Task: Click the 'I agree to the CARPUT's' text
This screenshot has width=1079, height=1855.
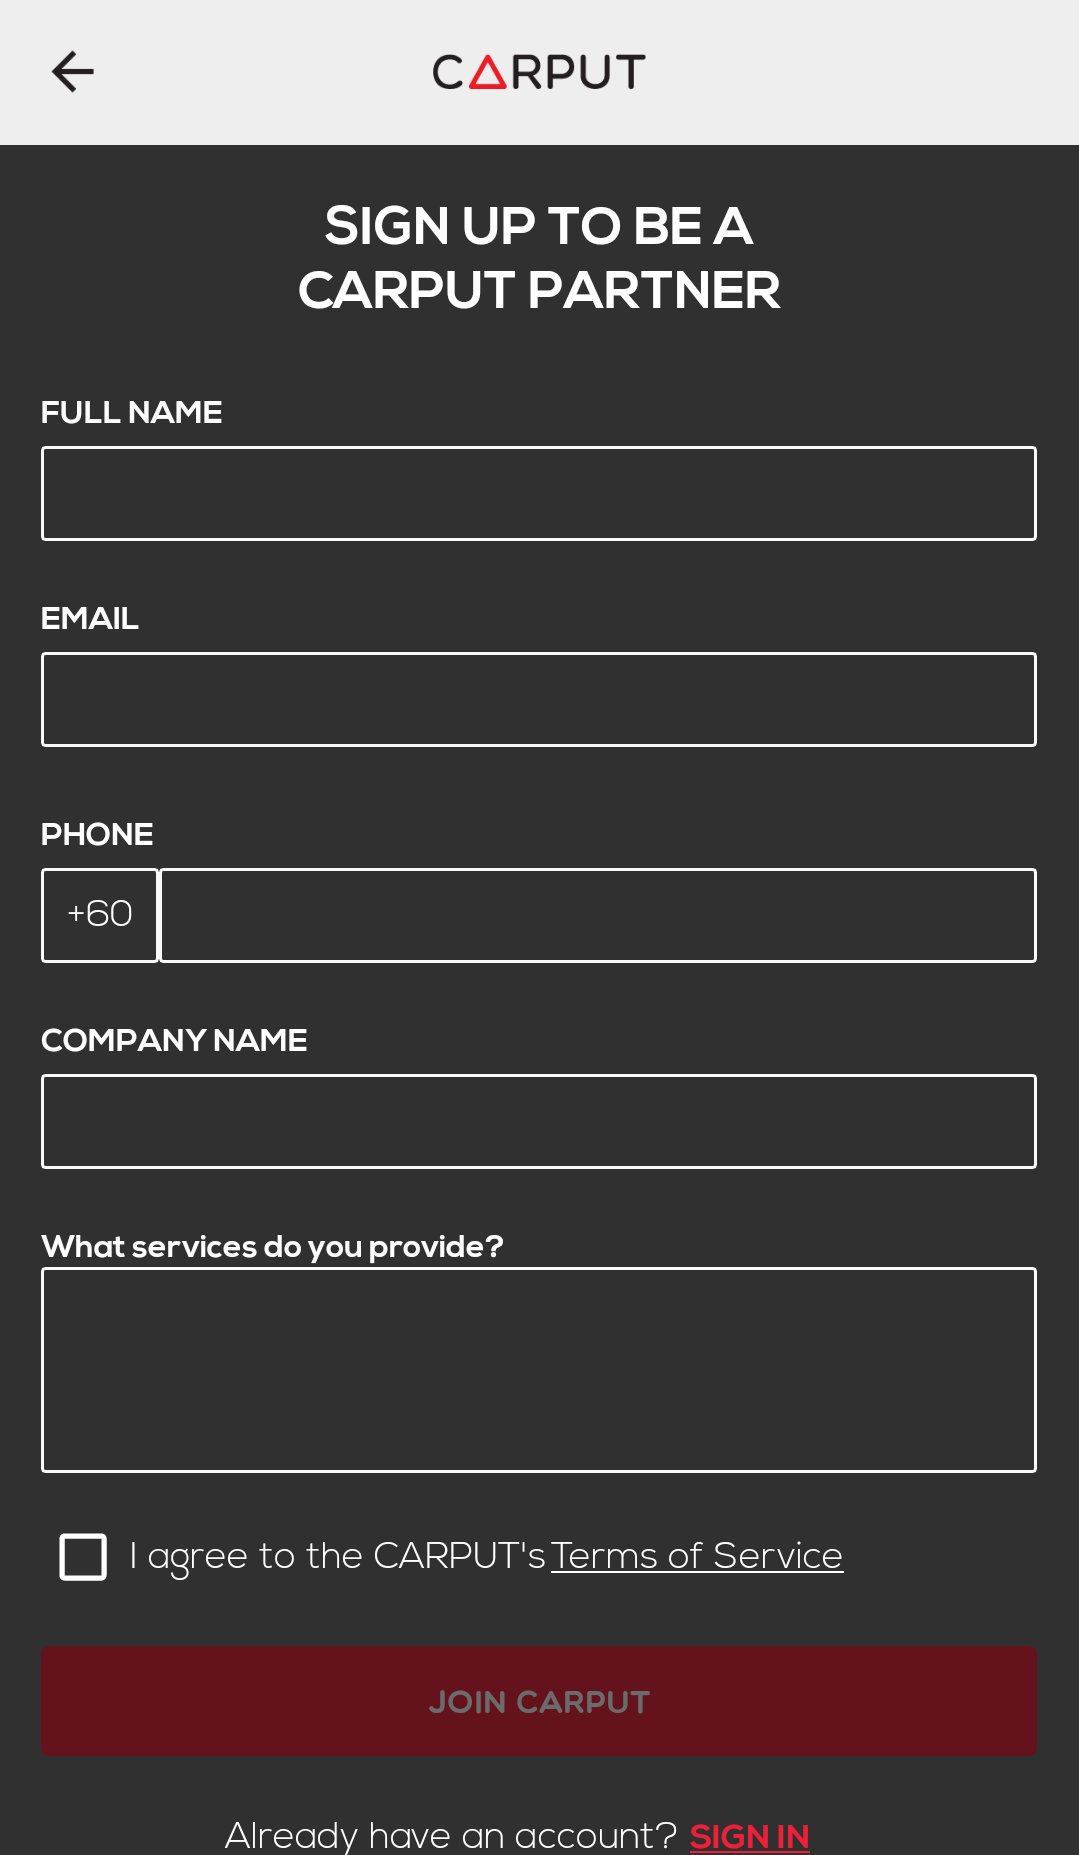Action: point(337,1556)
